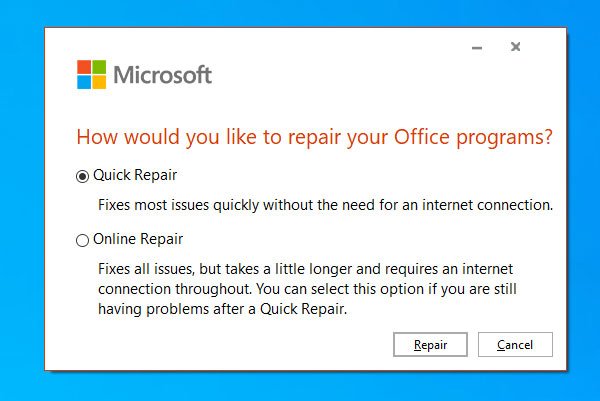Start the repair with Repair button
Screen dimensions: 600x401
(x=430, y=344)
